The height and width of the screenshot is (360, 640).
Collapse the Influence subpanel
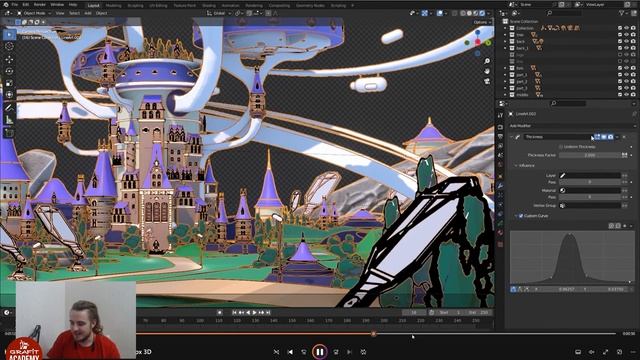click(x=516, y=165)
